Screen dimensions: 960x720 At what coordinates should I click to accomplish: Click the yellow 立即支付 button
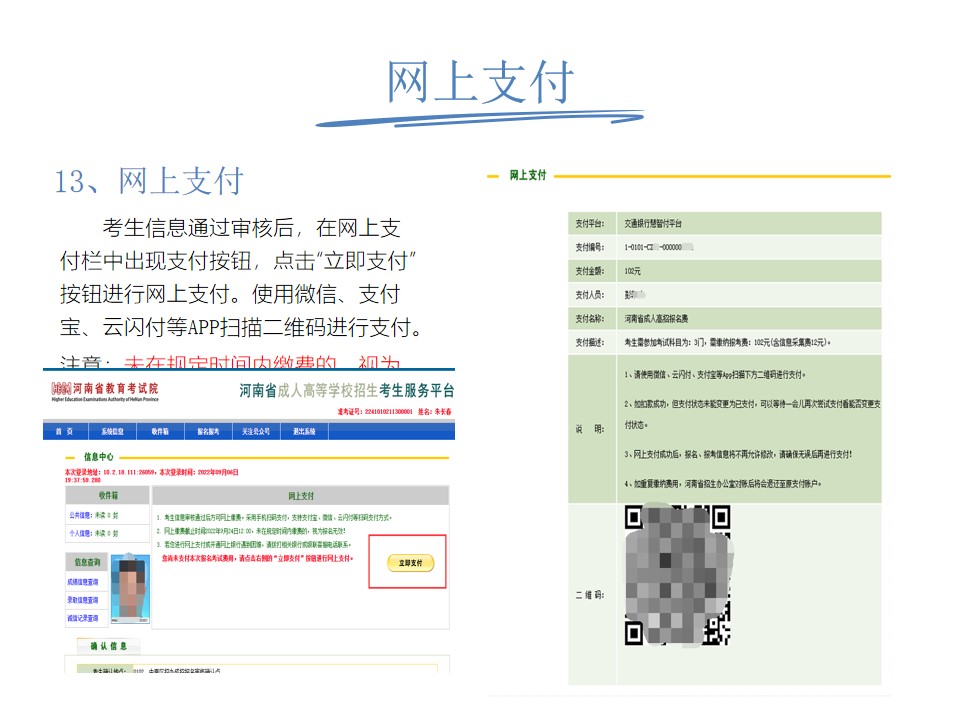(410, 563)
